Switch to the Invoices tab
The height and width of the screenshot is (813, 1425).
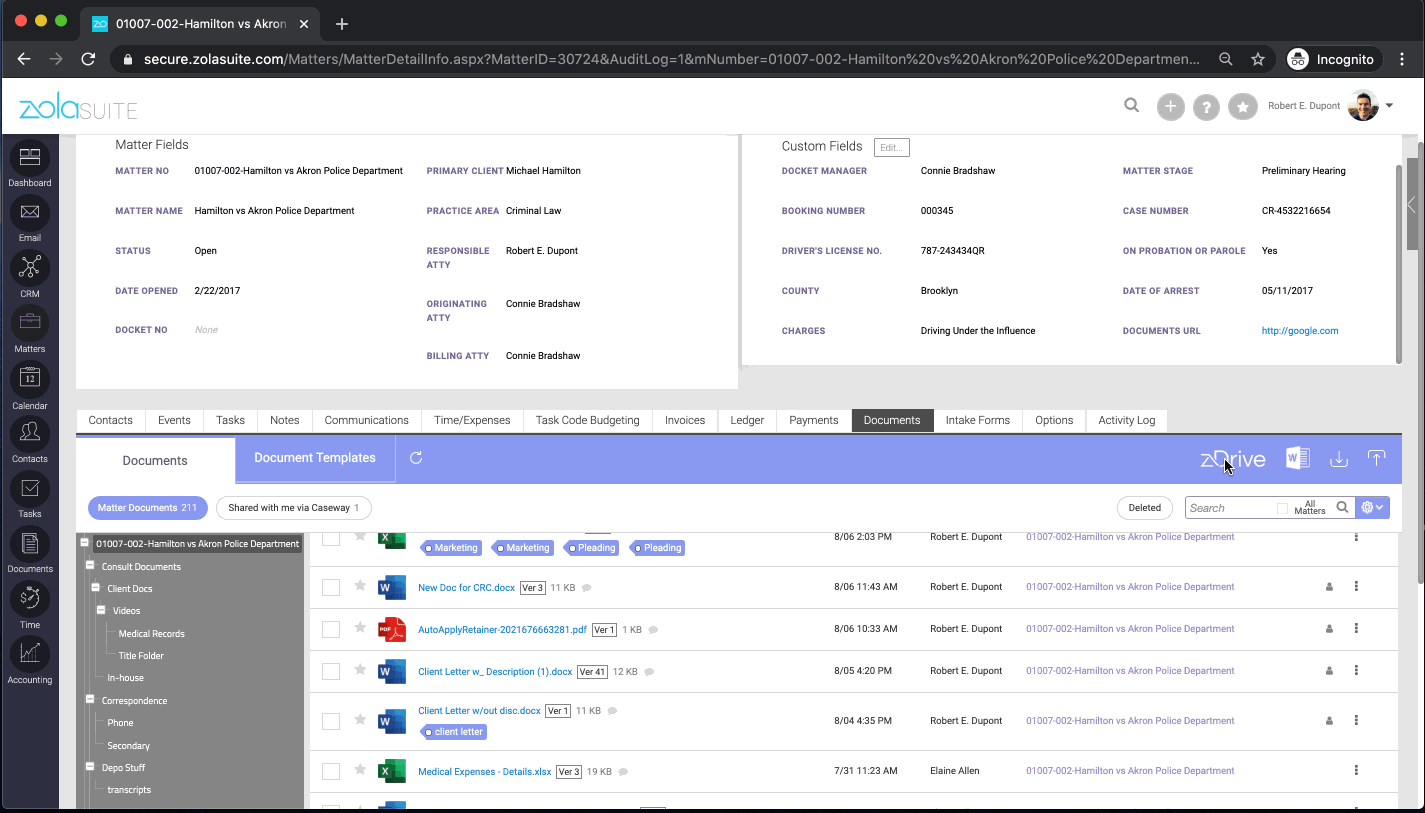click(685, 420)
